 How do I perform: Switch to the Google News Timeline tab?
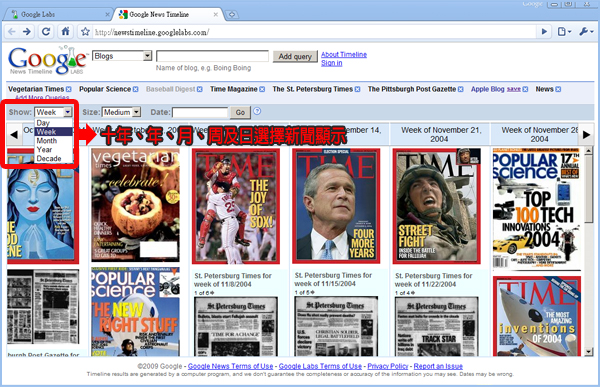point(168,15)
